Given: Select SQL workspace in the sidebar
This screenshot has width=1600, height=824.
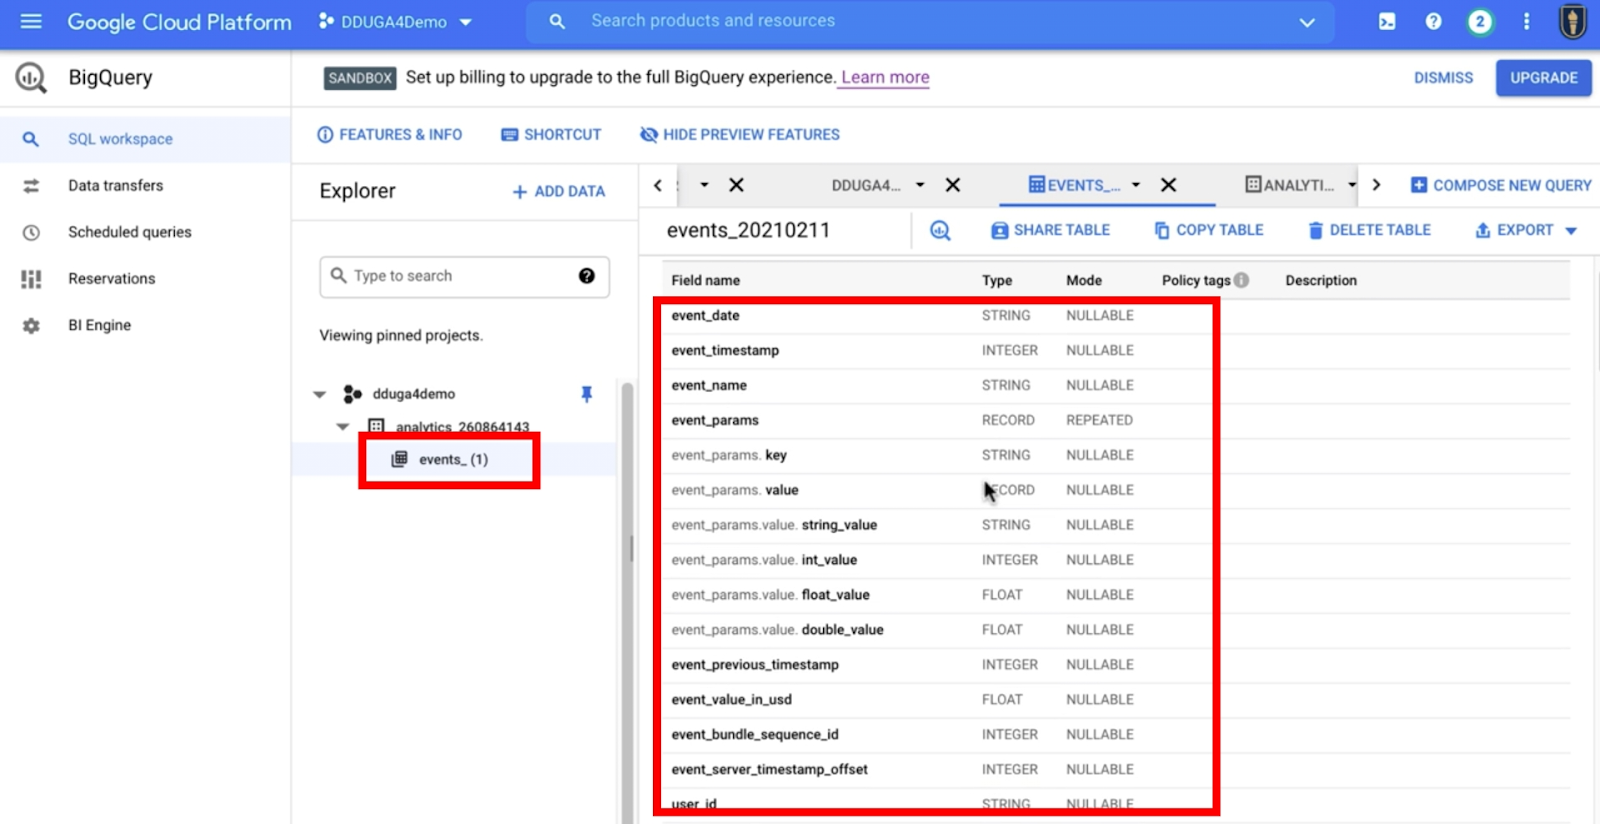Looking at the screenshot, I should (x=145, y=139).
